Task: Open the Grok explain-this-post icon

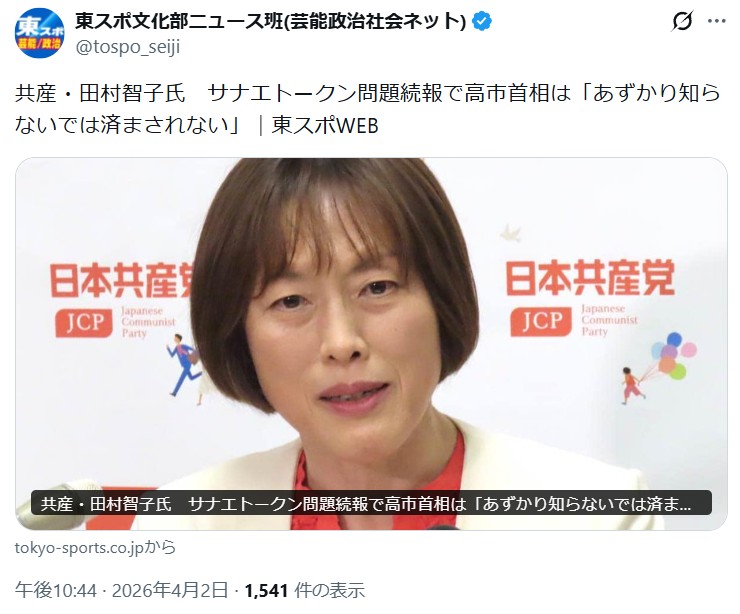Action: (x=682, y=21)
